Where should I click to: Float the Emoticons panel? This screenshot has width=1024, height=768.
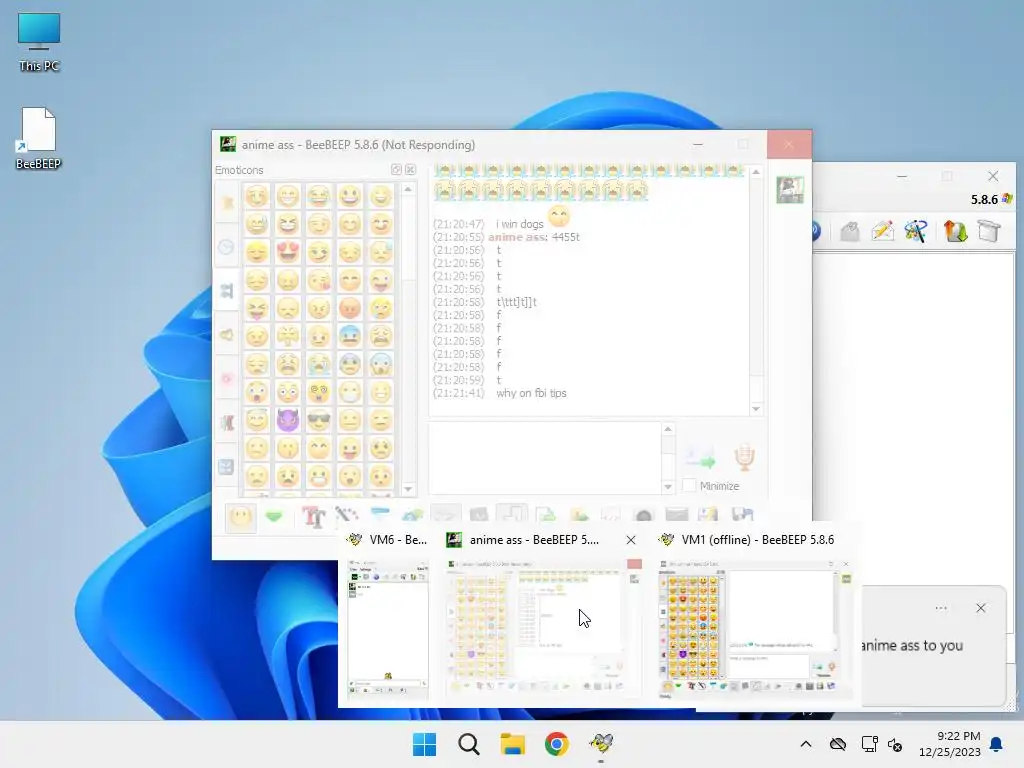coord(396,169)
